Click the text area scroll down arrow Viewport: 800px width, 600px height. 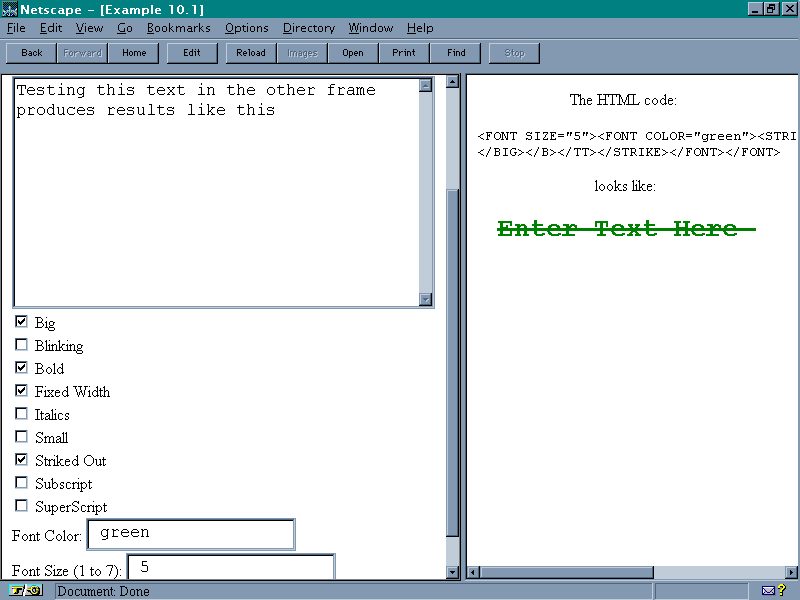(x=425, y=298)
